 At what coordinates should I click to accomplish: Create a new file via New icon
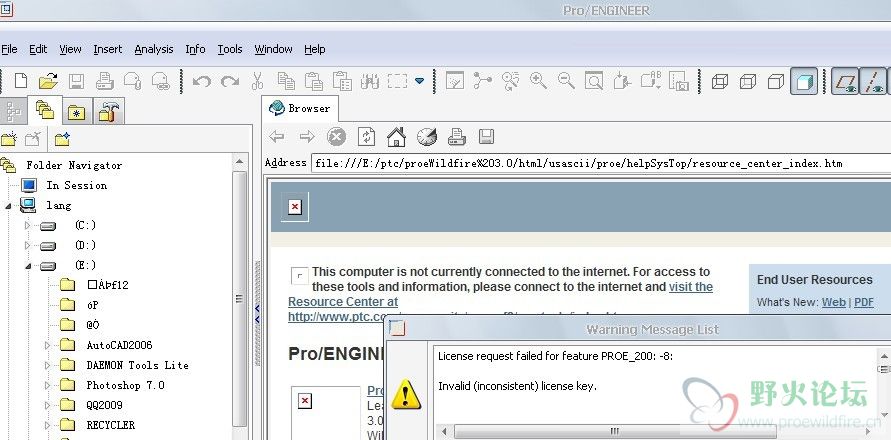click(x=21, y=81)
